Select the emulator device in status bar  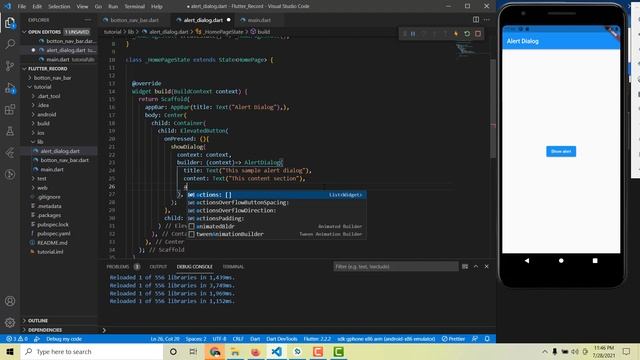tap(386, 339)
